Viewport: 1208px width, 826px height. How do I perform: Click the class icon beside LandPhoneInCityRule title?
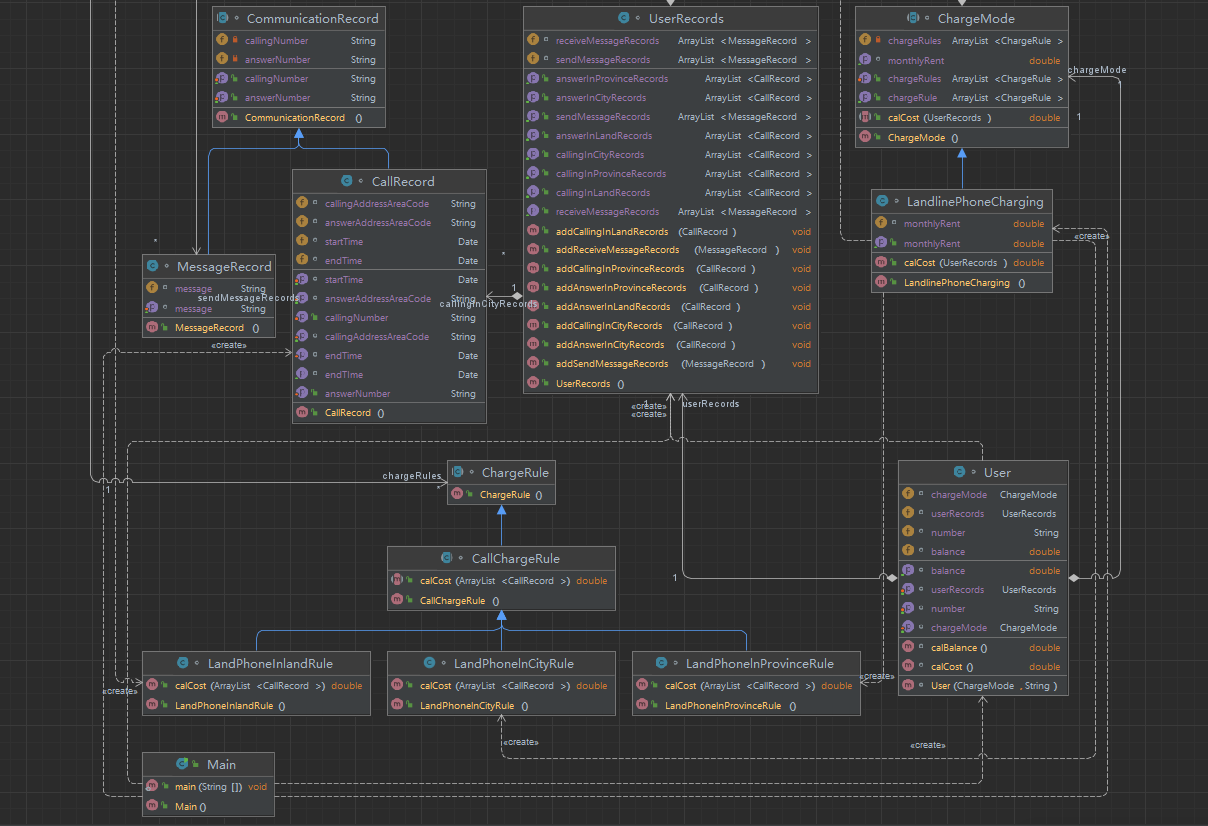coord(430,663)
